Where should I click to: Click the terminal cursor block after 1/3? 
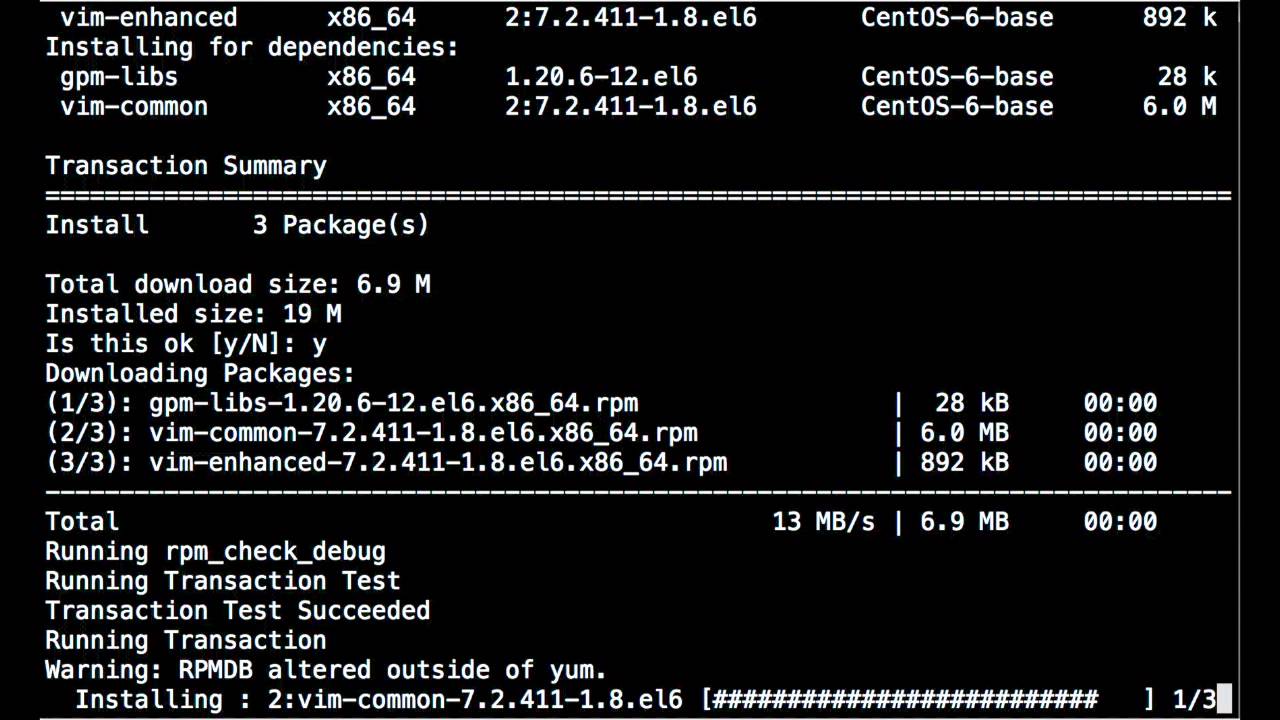(1224, 698)
